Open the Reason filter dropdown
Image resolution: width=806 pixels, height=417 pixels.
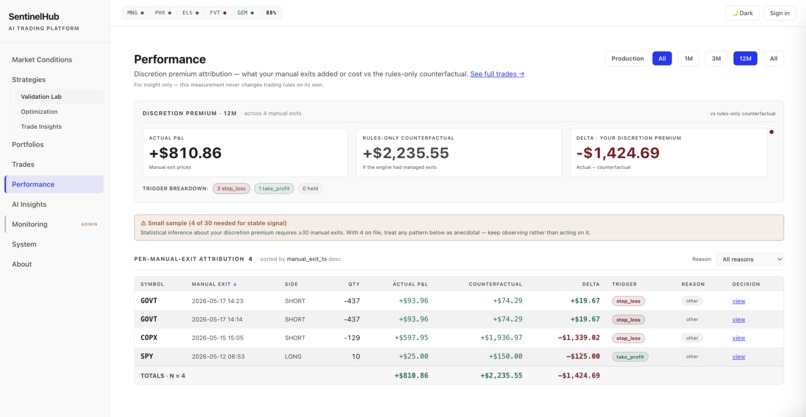pos(750,259)
